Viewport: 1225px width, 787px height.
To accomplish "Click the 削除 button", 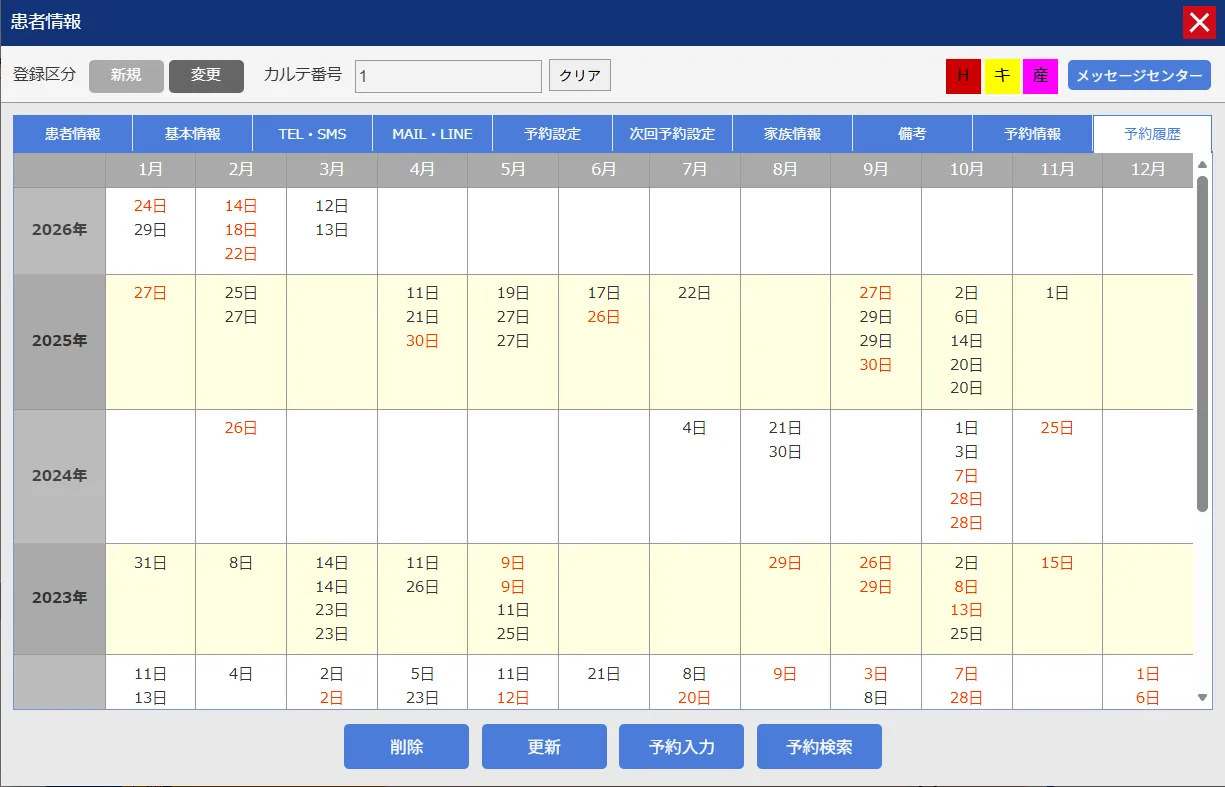I will [x=406, y=747].
